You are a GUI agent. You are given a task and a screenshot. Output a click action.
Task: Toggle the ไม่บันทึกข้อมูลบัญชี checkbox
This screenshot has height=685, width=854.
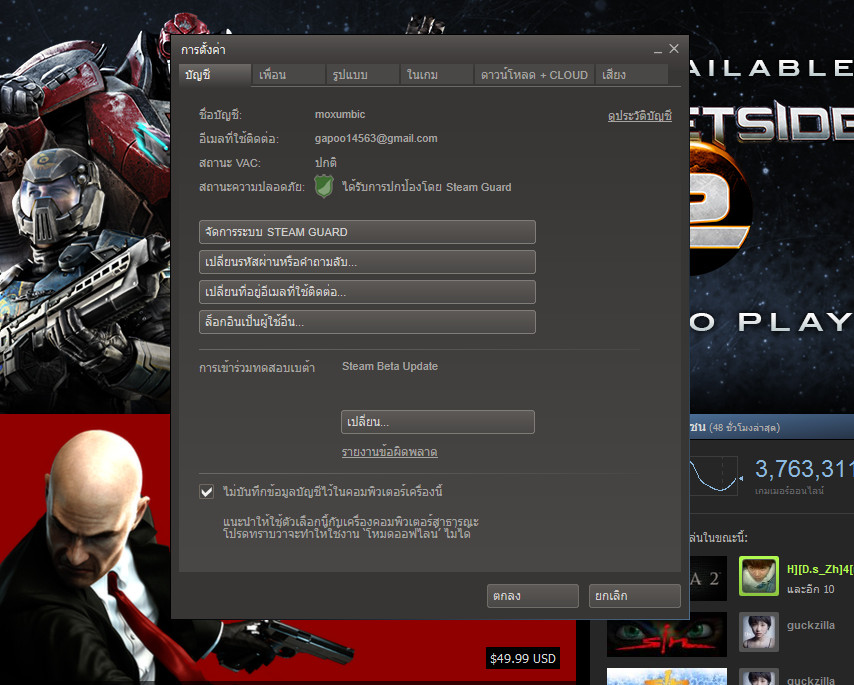click(206, 492)
